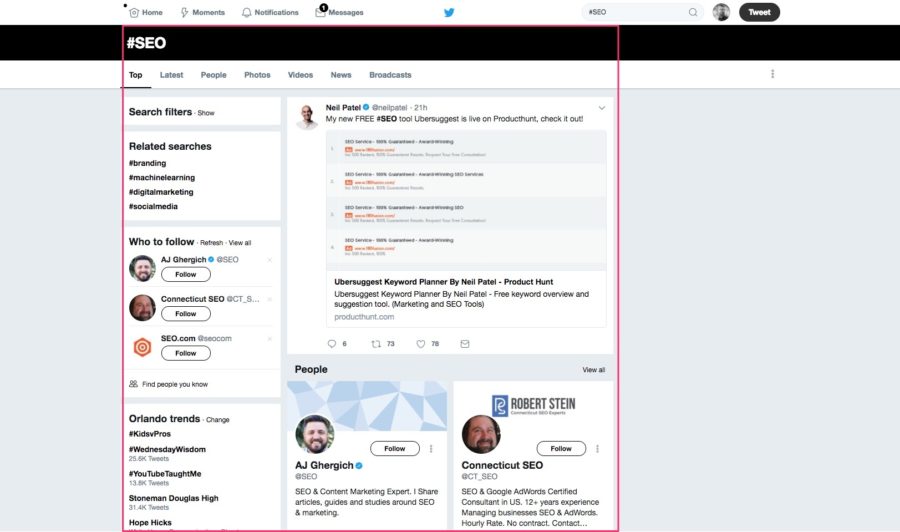Change the Orlando trends location
This screenshot has width=900, height=532.
(218, 420)
